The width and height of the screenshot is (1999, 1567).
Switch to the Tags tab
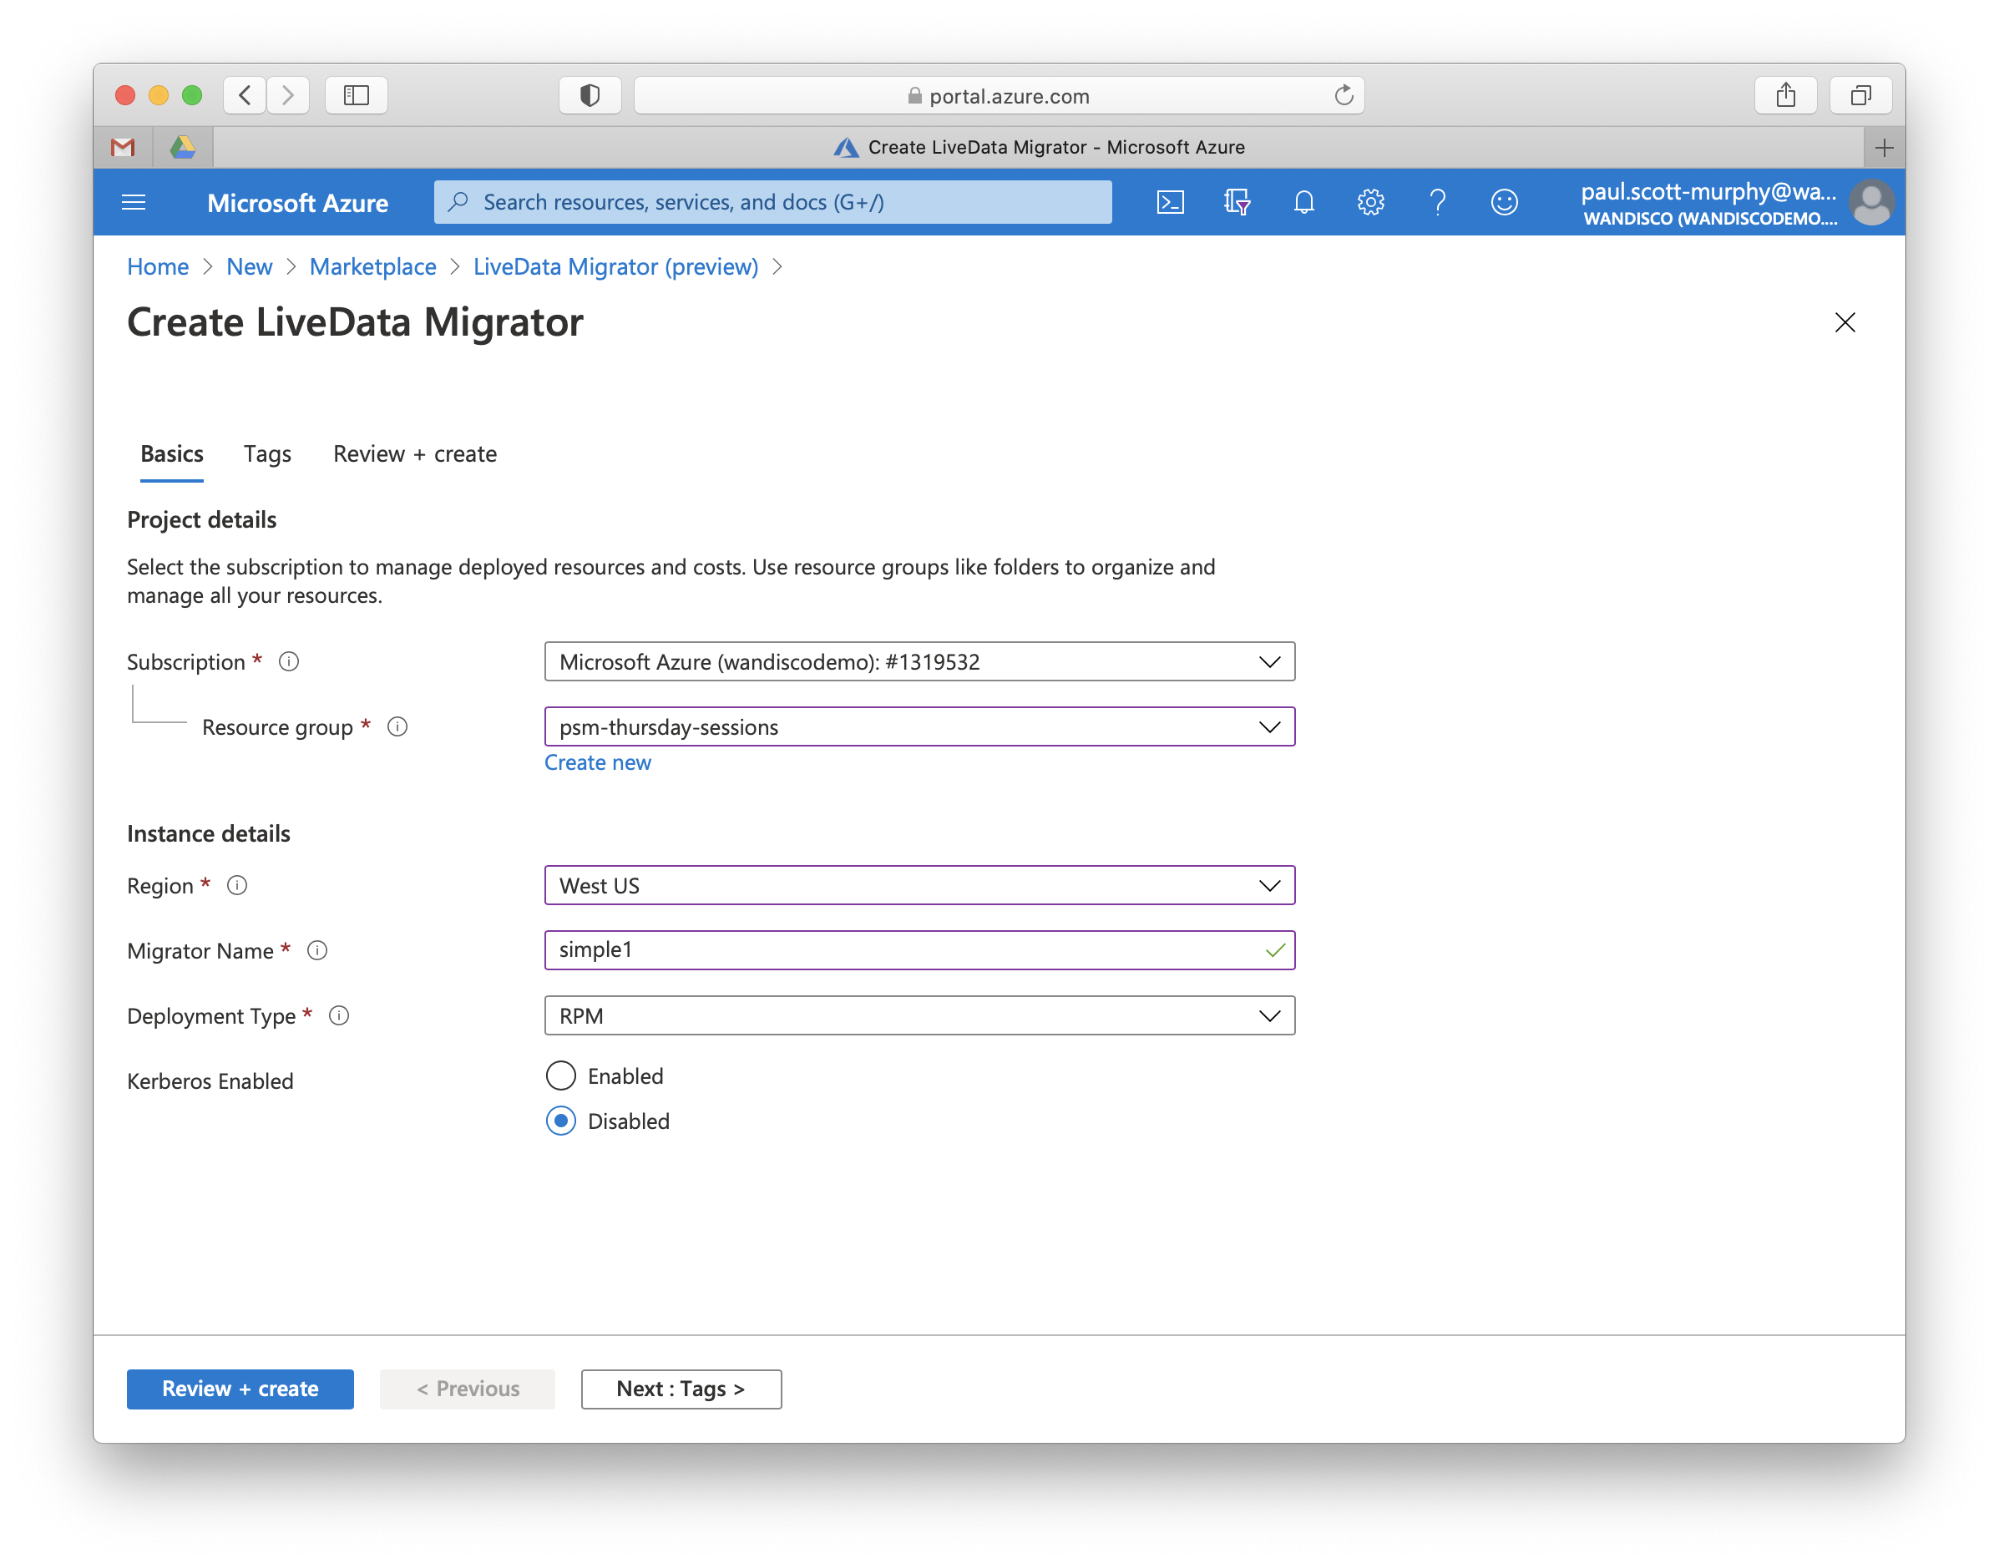(x=267, y=454)
